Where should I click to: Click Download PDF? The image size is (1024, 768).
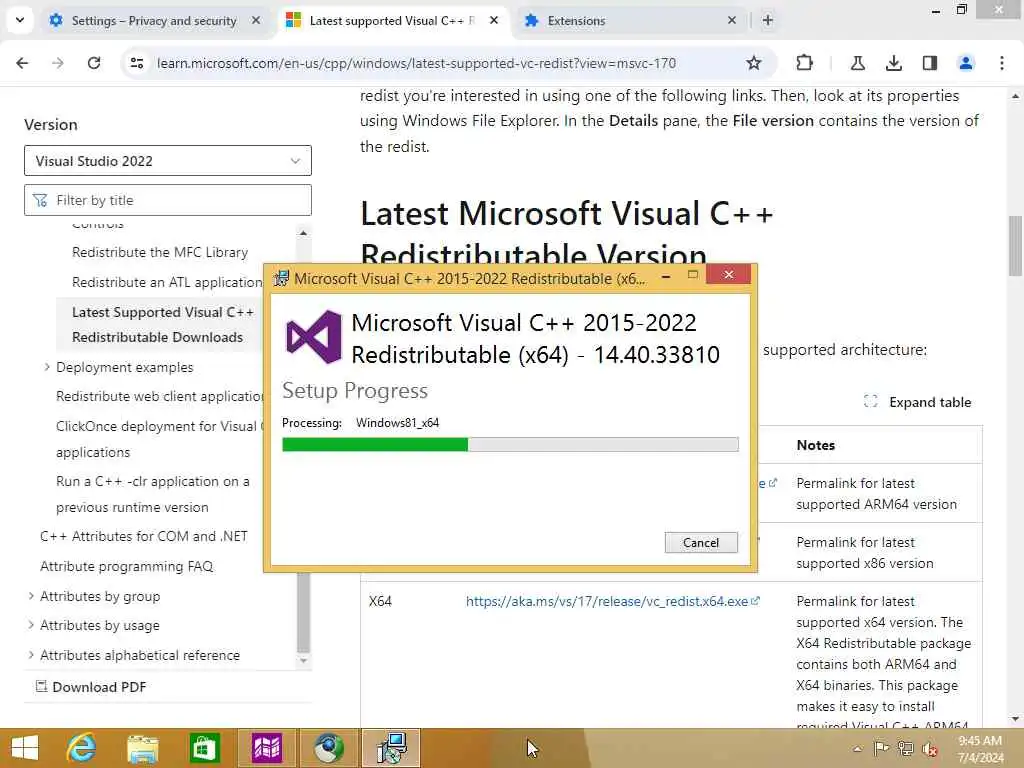pos(91,687)
